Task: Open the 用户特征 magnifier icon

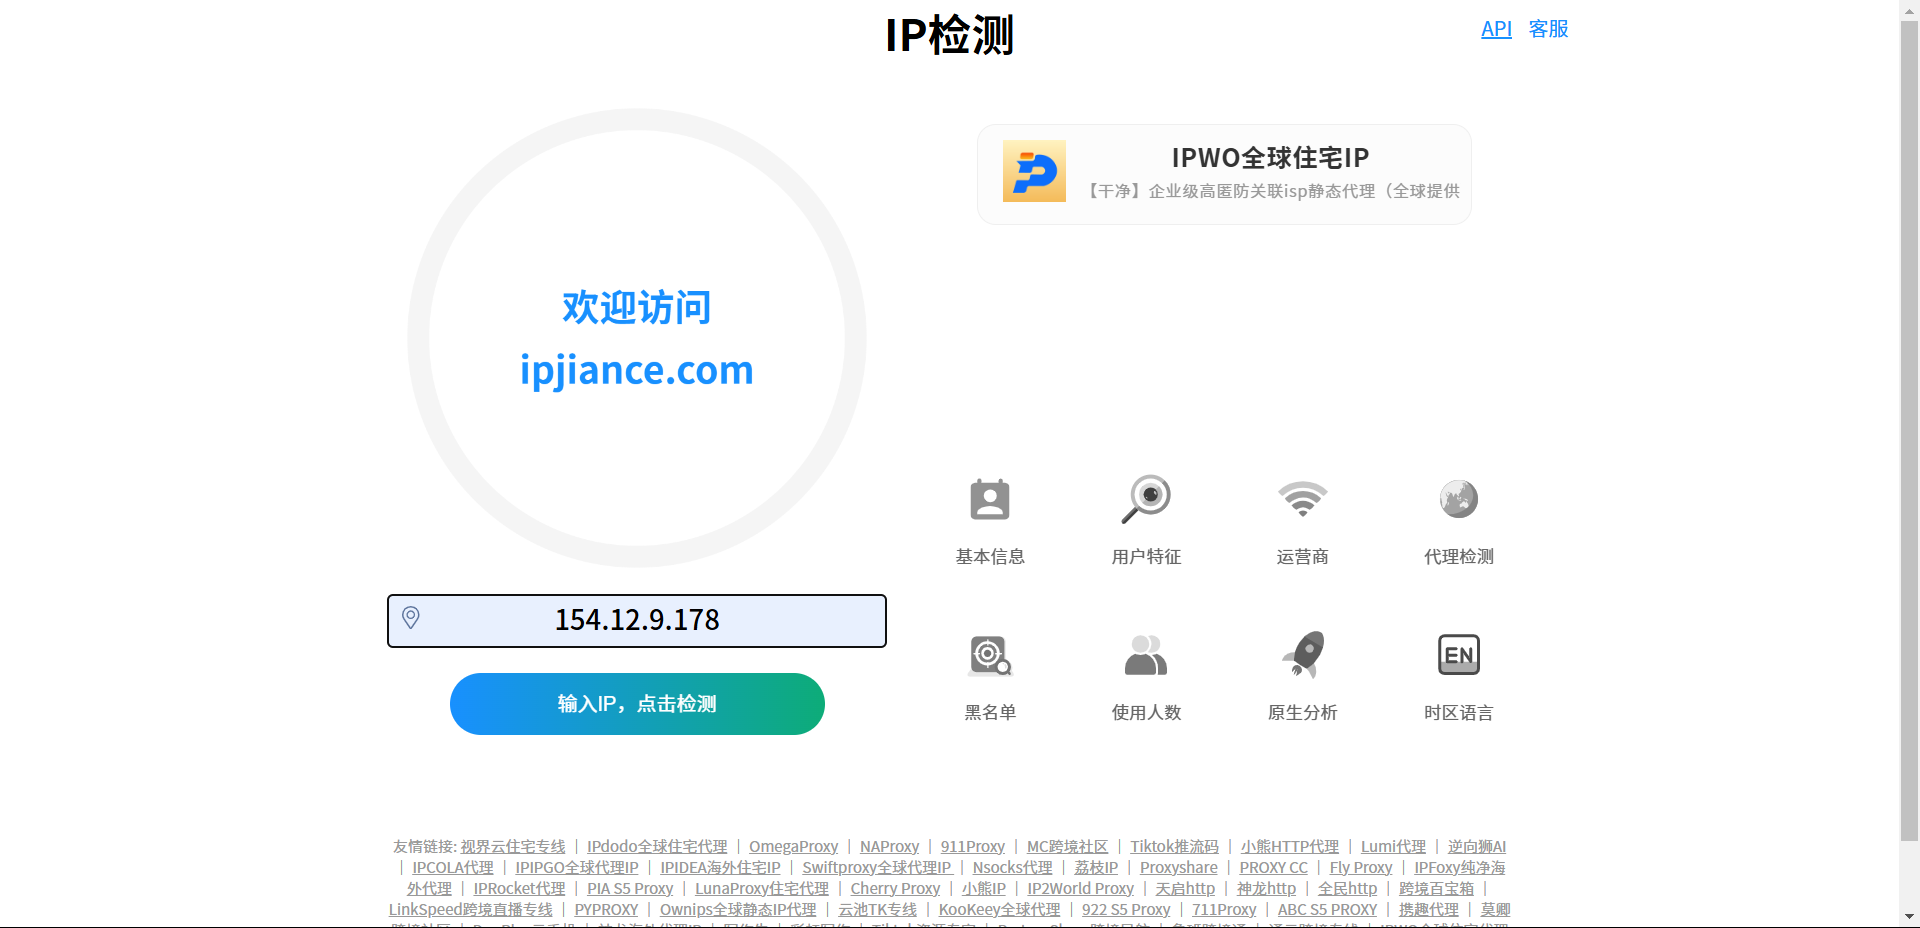Action: point(1146,500)
